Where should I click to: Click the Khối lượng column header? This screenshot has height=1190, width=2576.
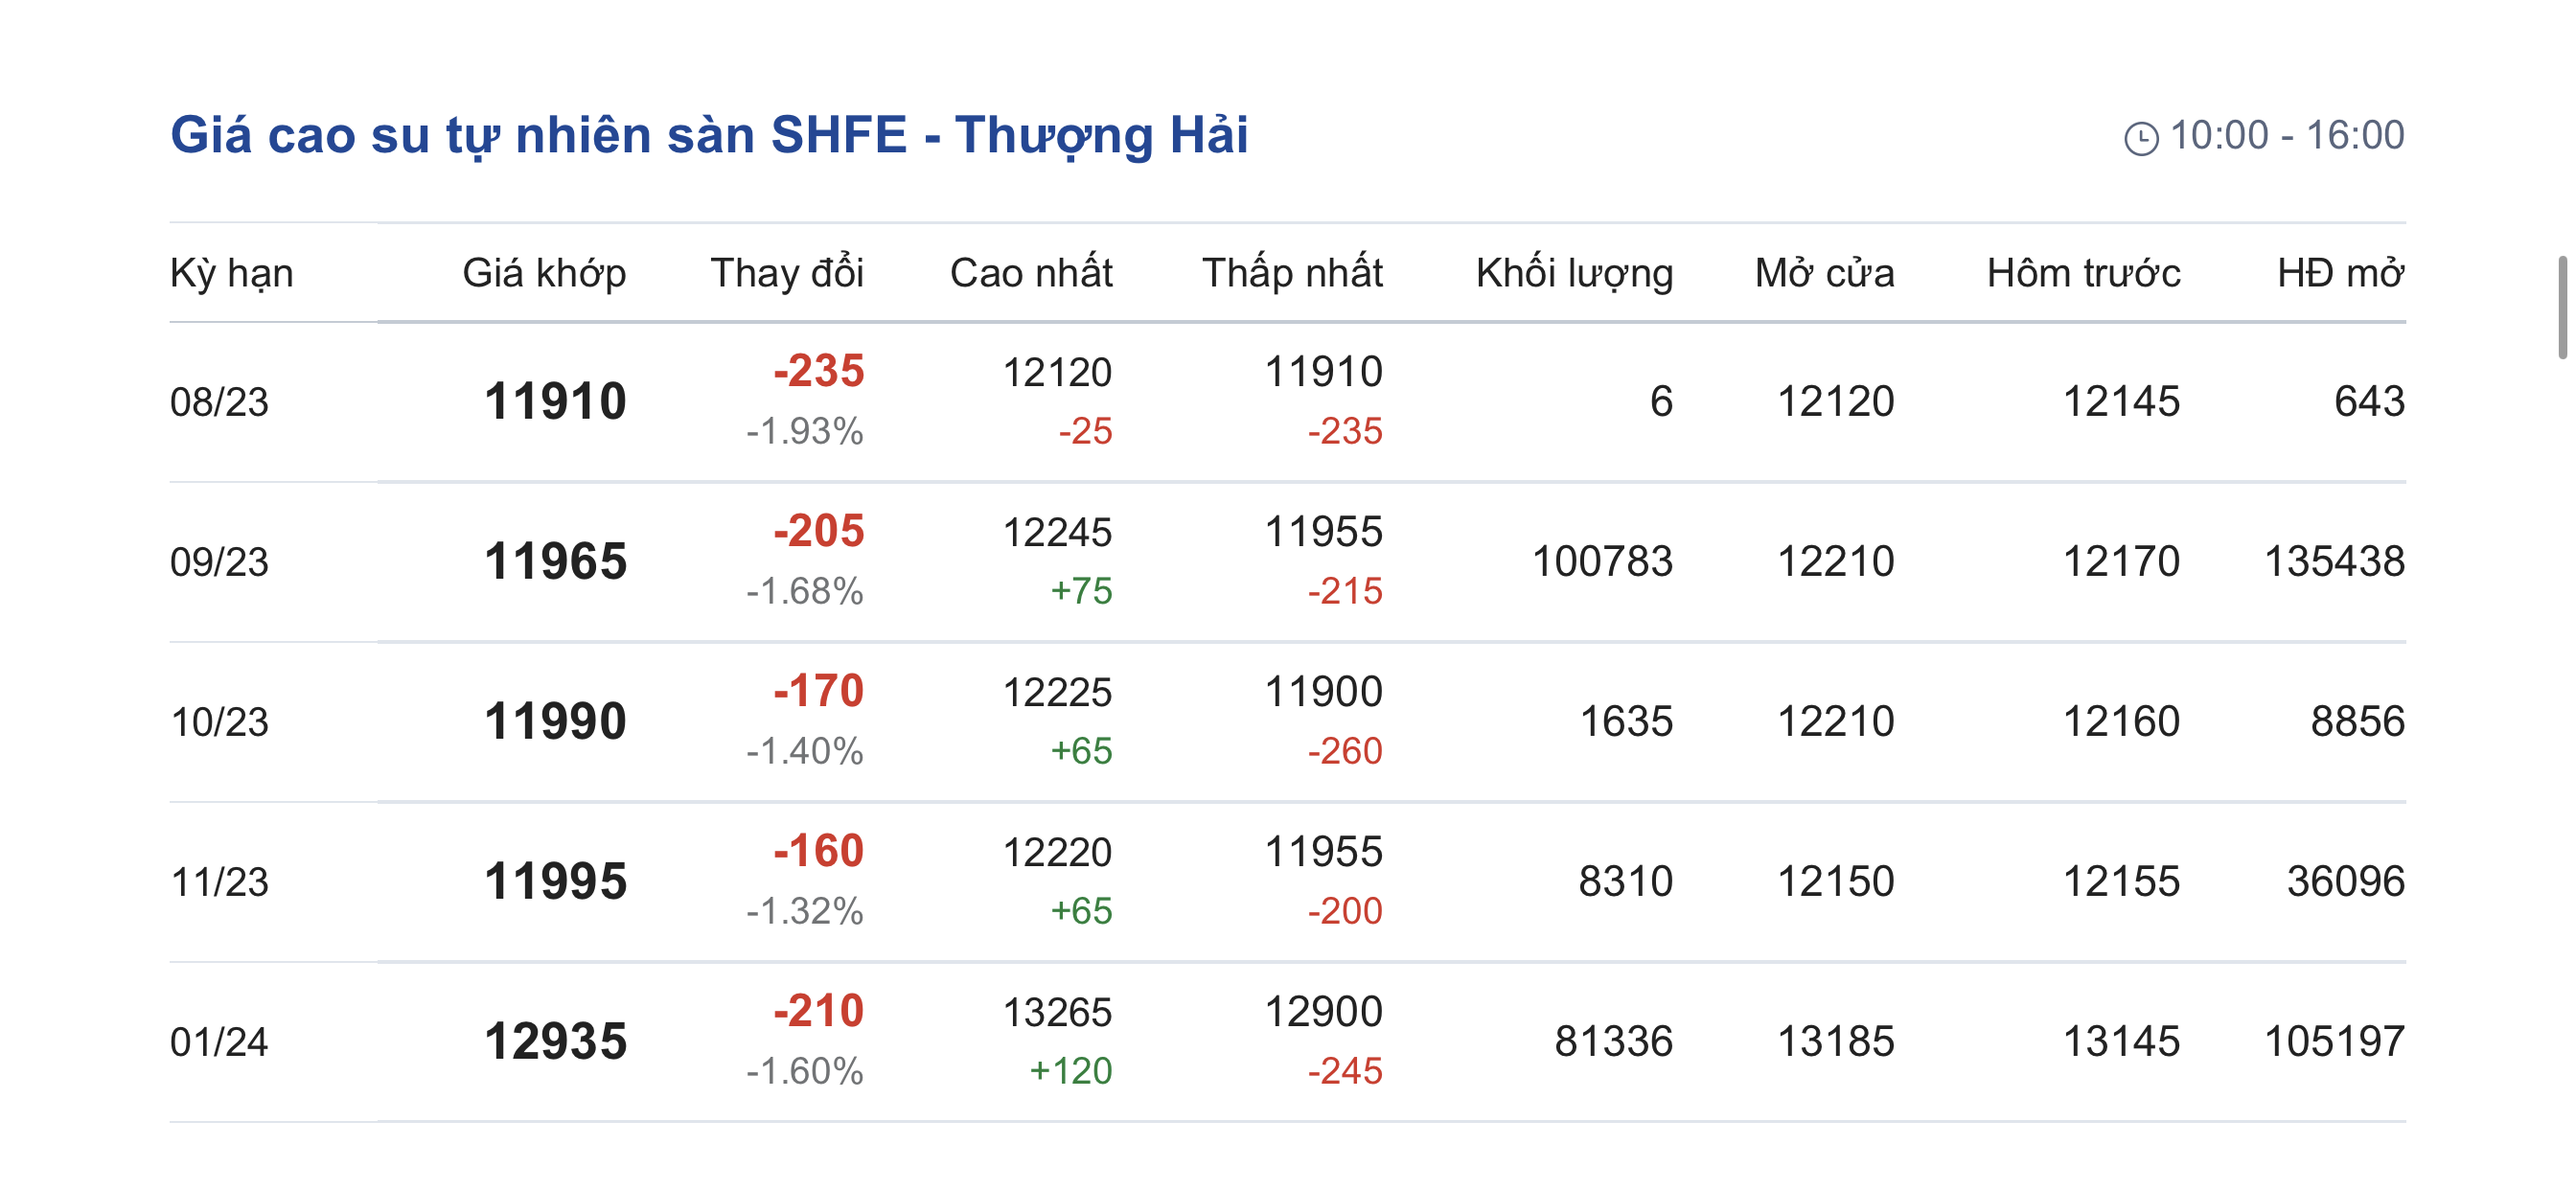point(1574,273)
